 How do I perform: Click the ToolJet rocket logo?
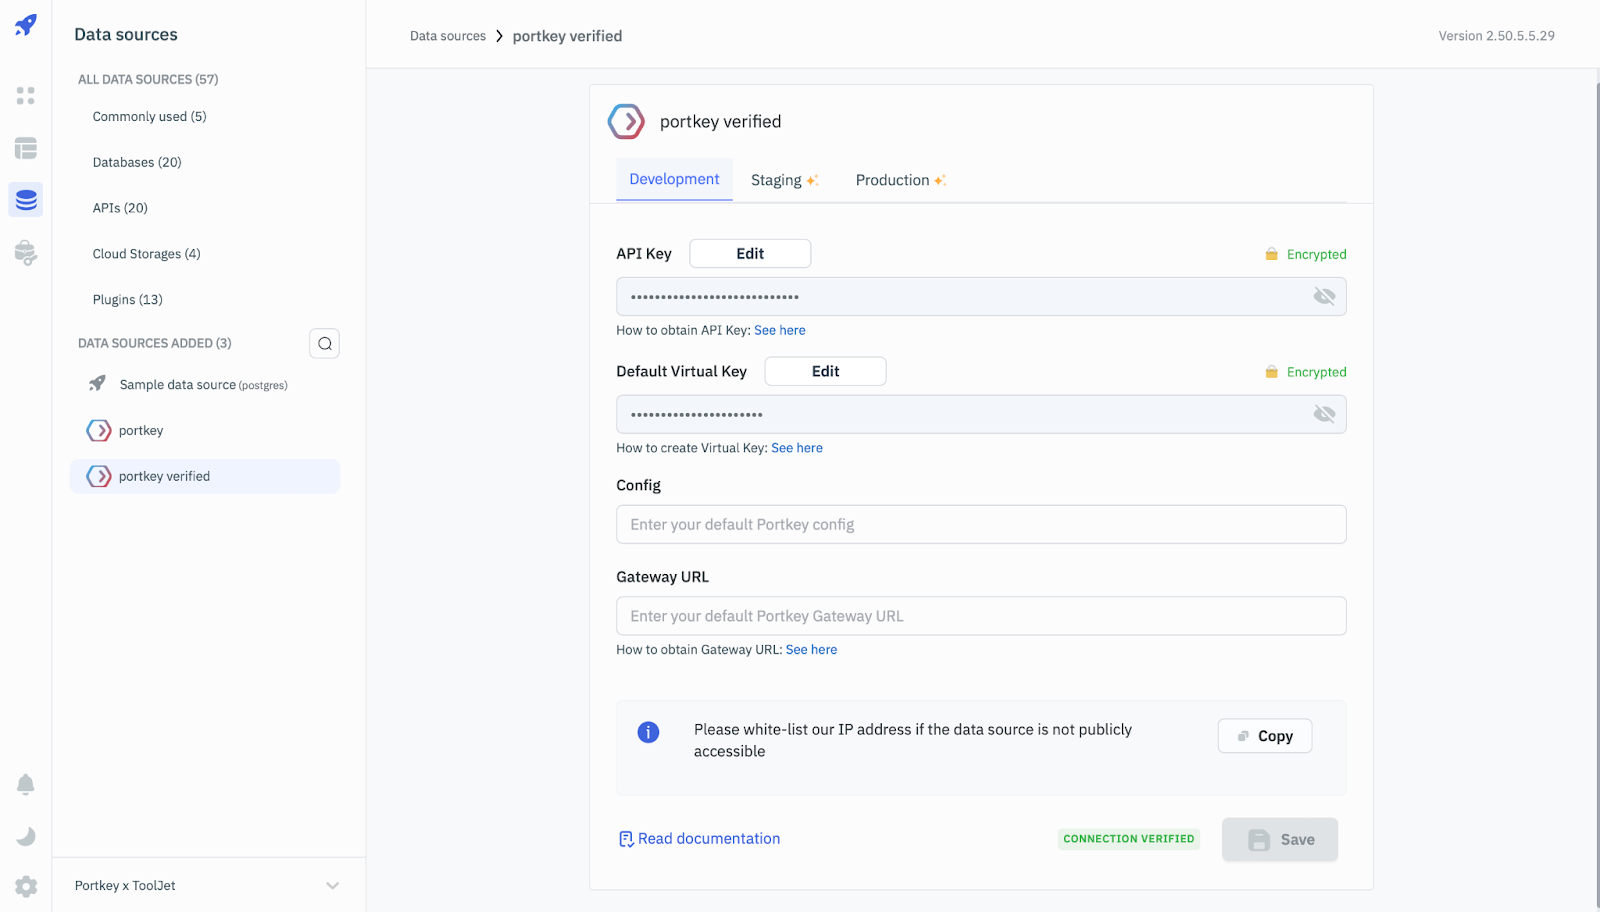click(26, 25)
